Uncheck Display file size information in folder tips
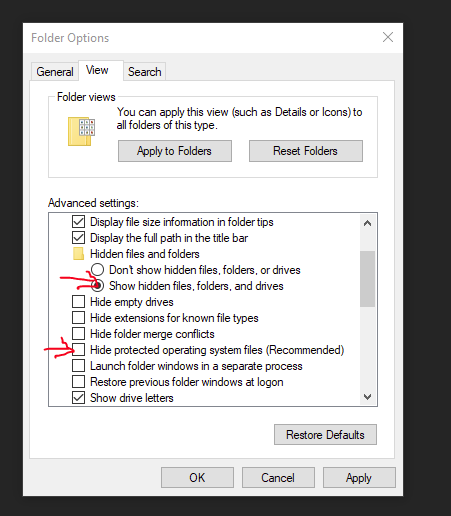The image size is (451, 516). tap(78, 222)
